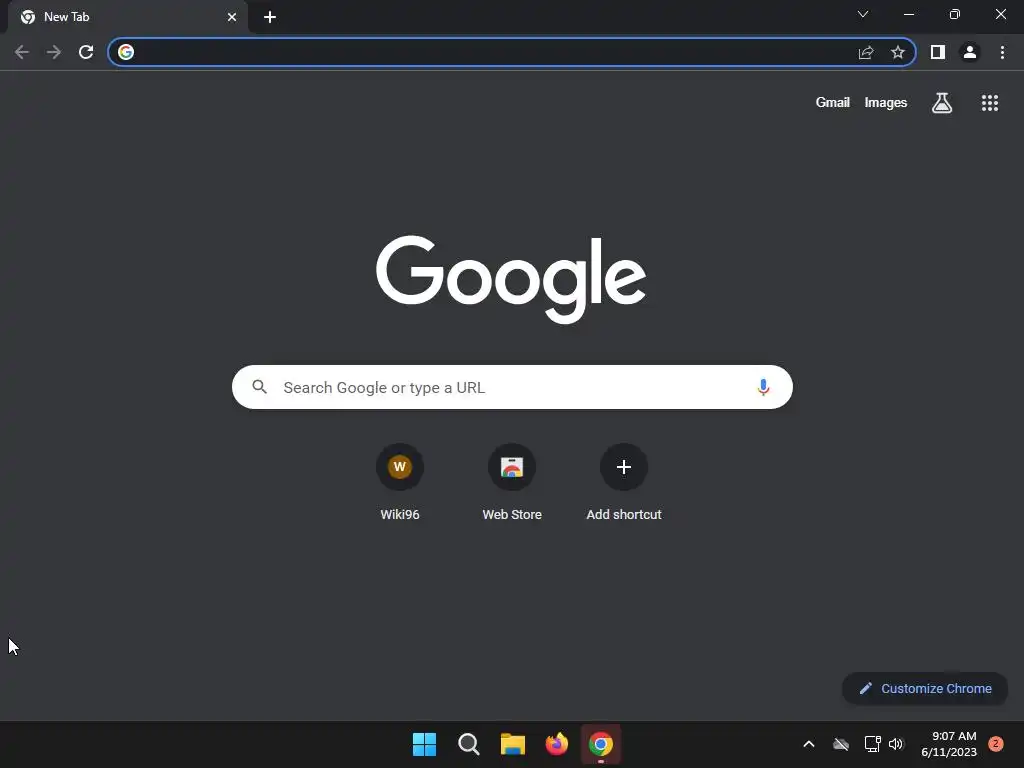
Task: Click the magnifier in Google search box
Action: pos(259,387)
